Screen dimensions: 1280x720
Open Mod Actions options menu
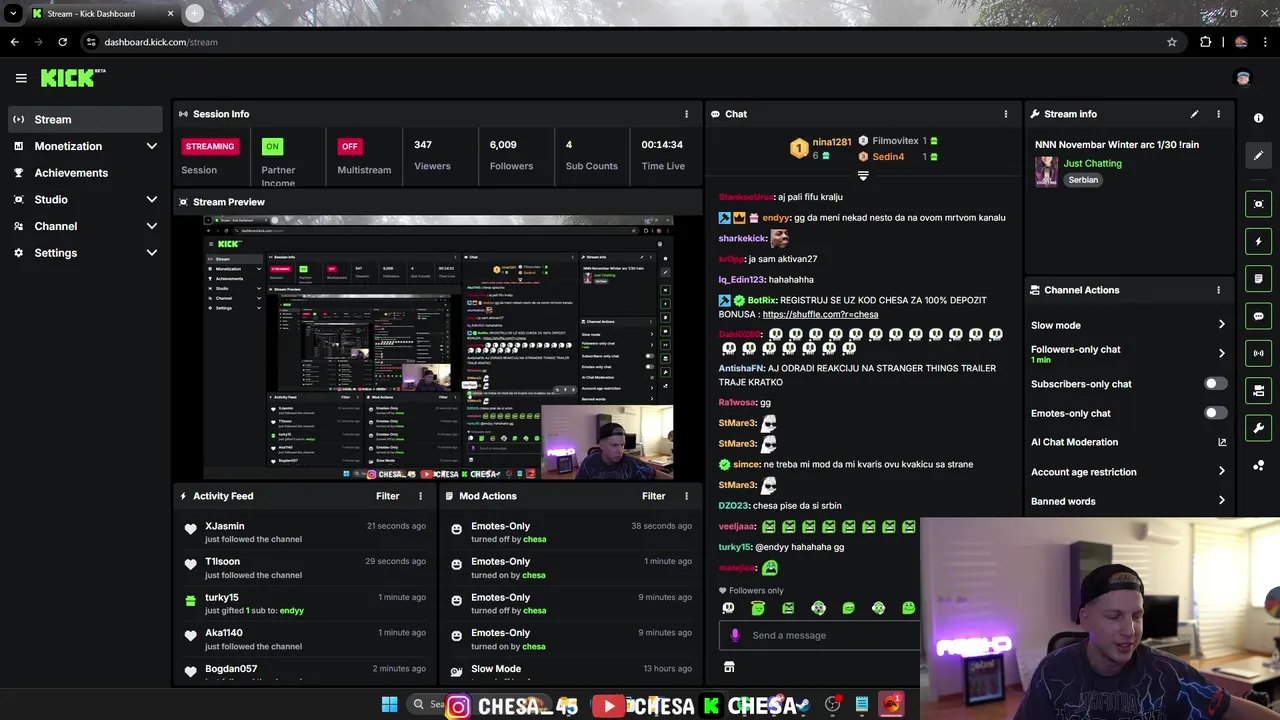[686, 496]
